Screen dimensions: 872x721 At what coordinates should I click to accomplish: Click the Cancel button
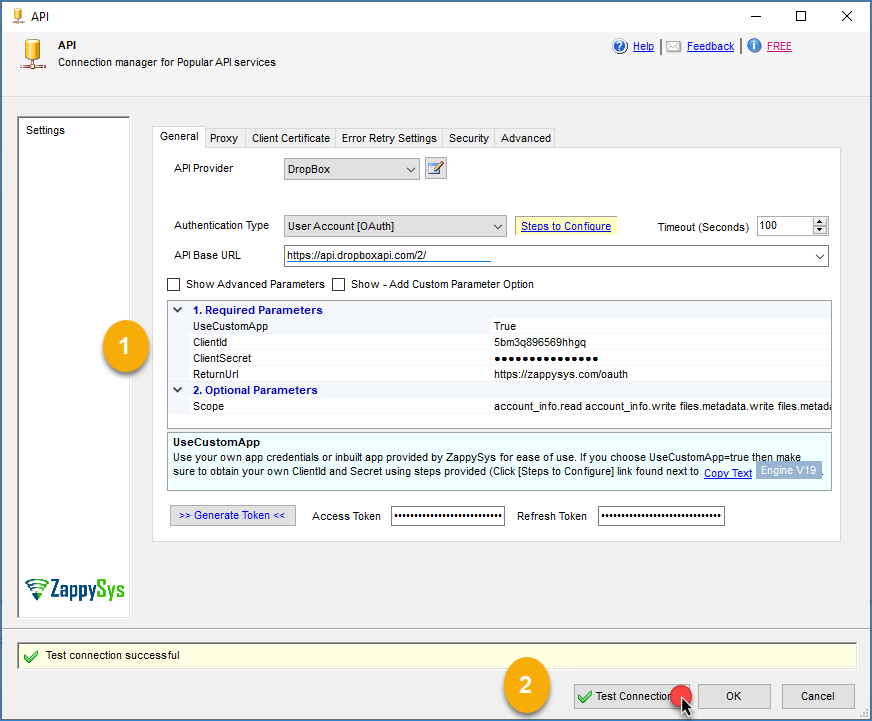pyautogui.click(x=818, y=696)
